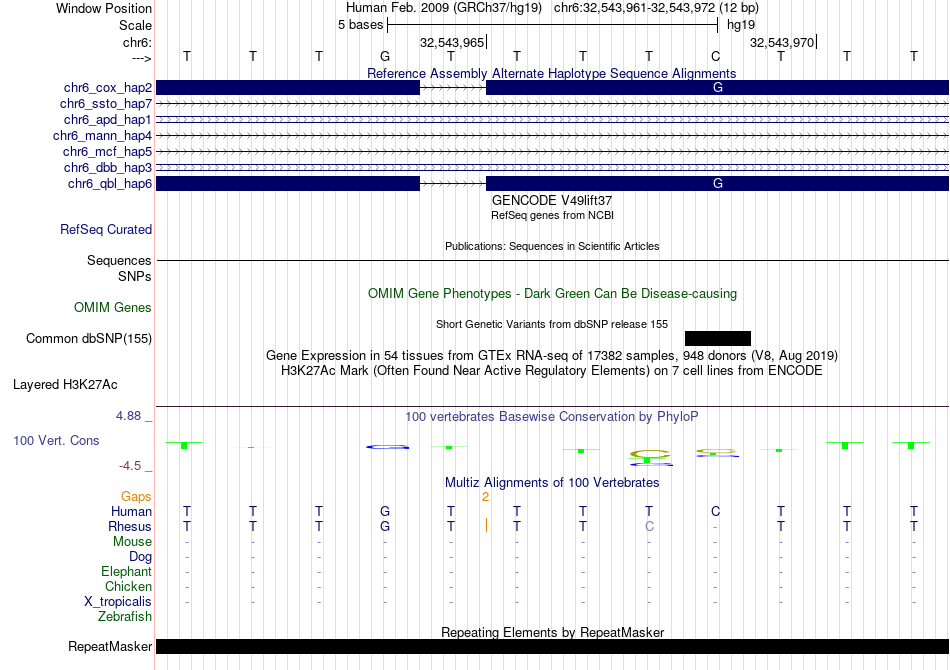Click the ---> strand direction arrow
The height and width of the screenshot is (670, 950).
click(142, 58)
